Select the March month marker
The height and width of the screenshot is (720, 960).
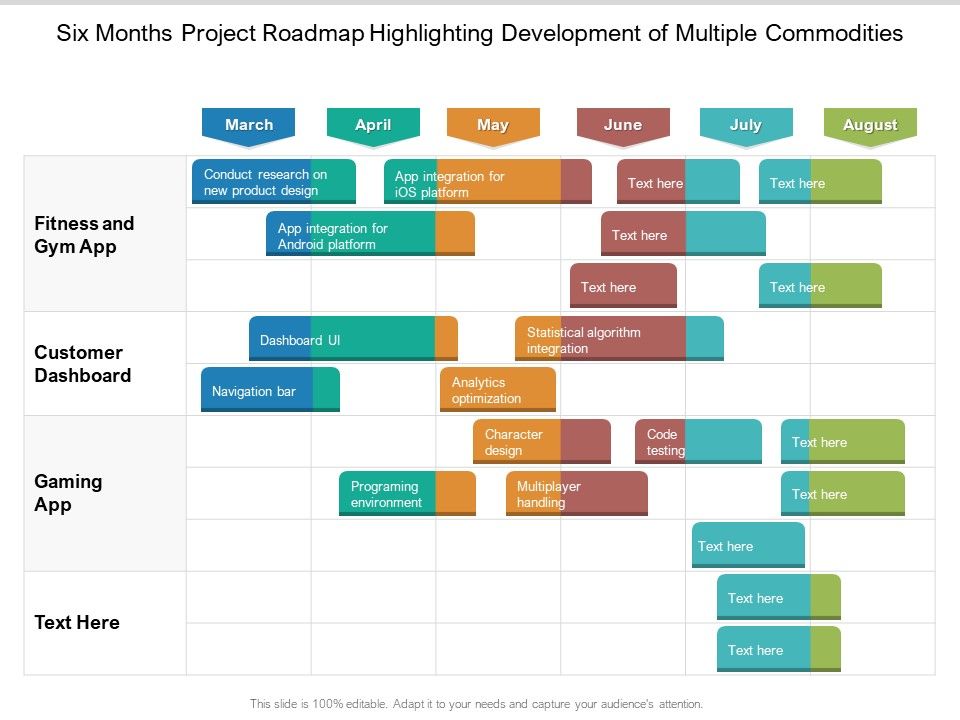pyautogui.click(x=248, y=124)
